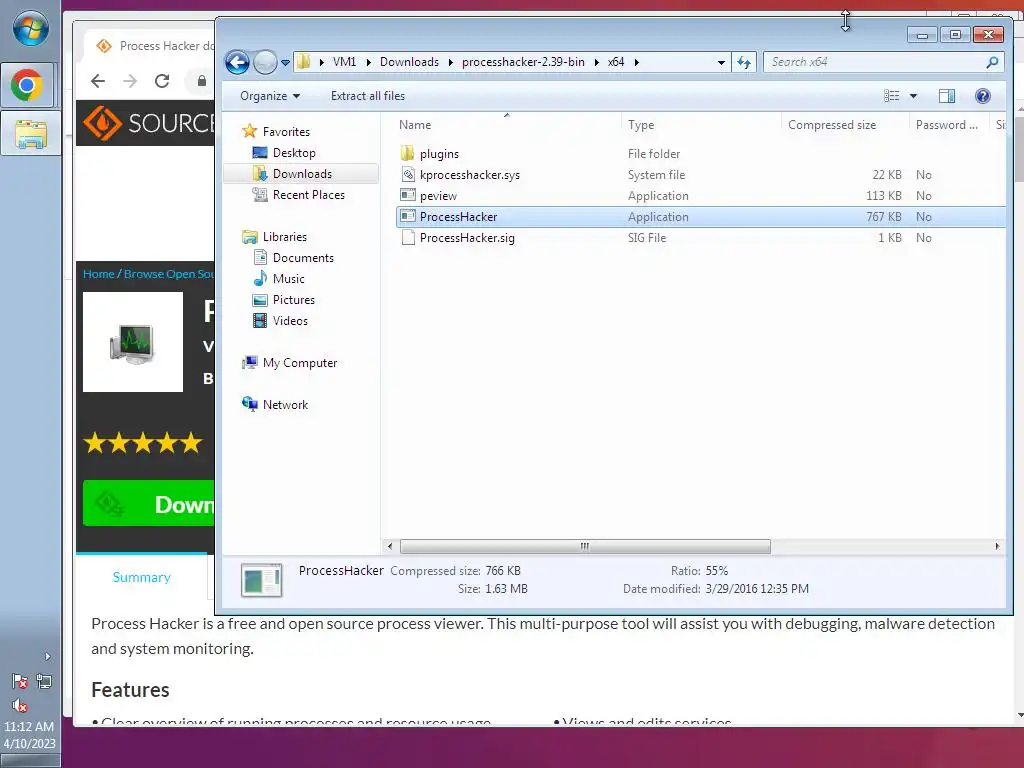Open recent pages dropdown next to Forward
The width and height of the screenshot is (1024, 768).
click(x=285, y=63)
